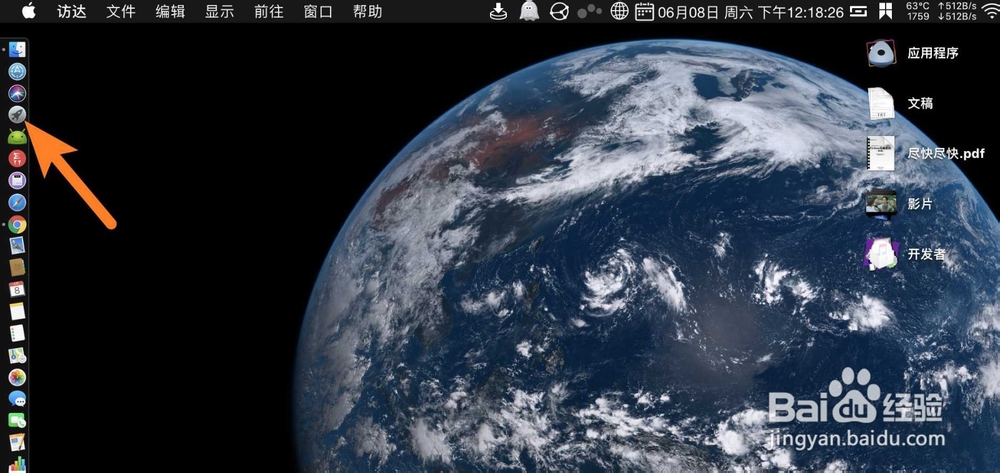Open the red round app icon in Dock

pos(17,159)
